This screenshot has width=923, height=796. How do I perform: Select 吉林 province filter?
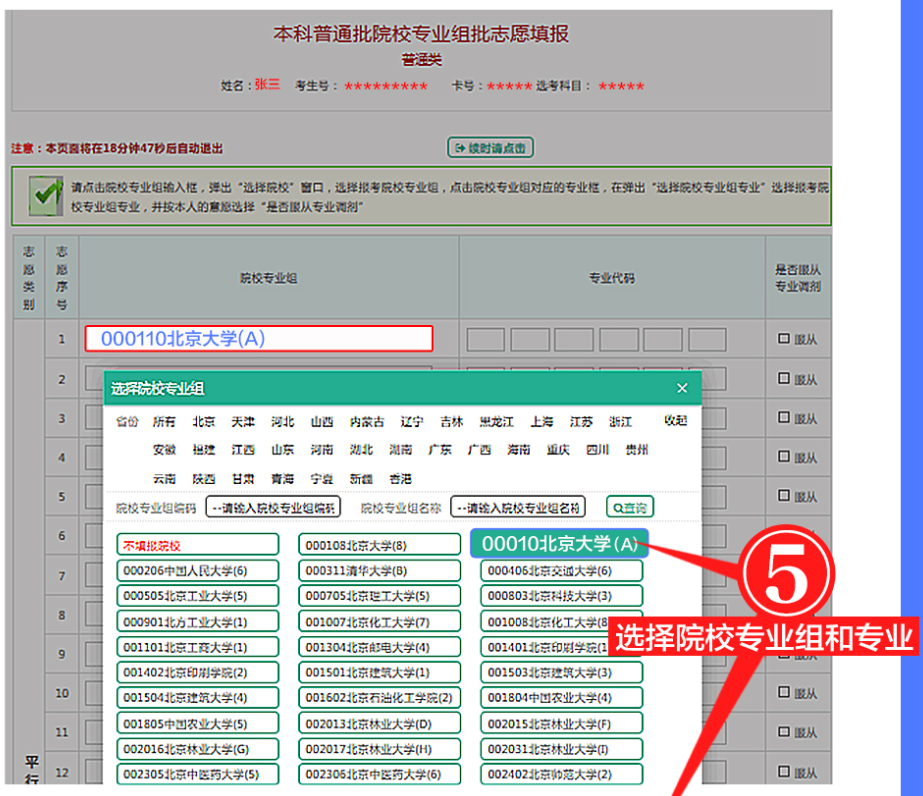tap(451, 422)
